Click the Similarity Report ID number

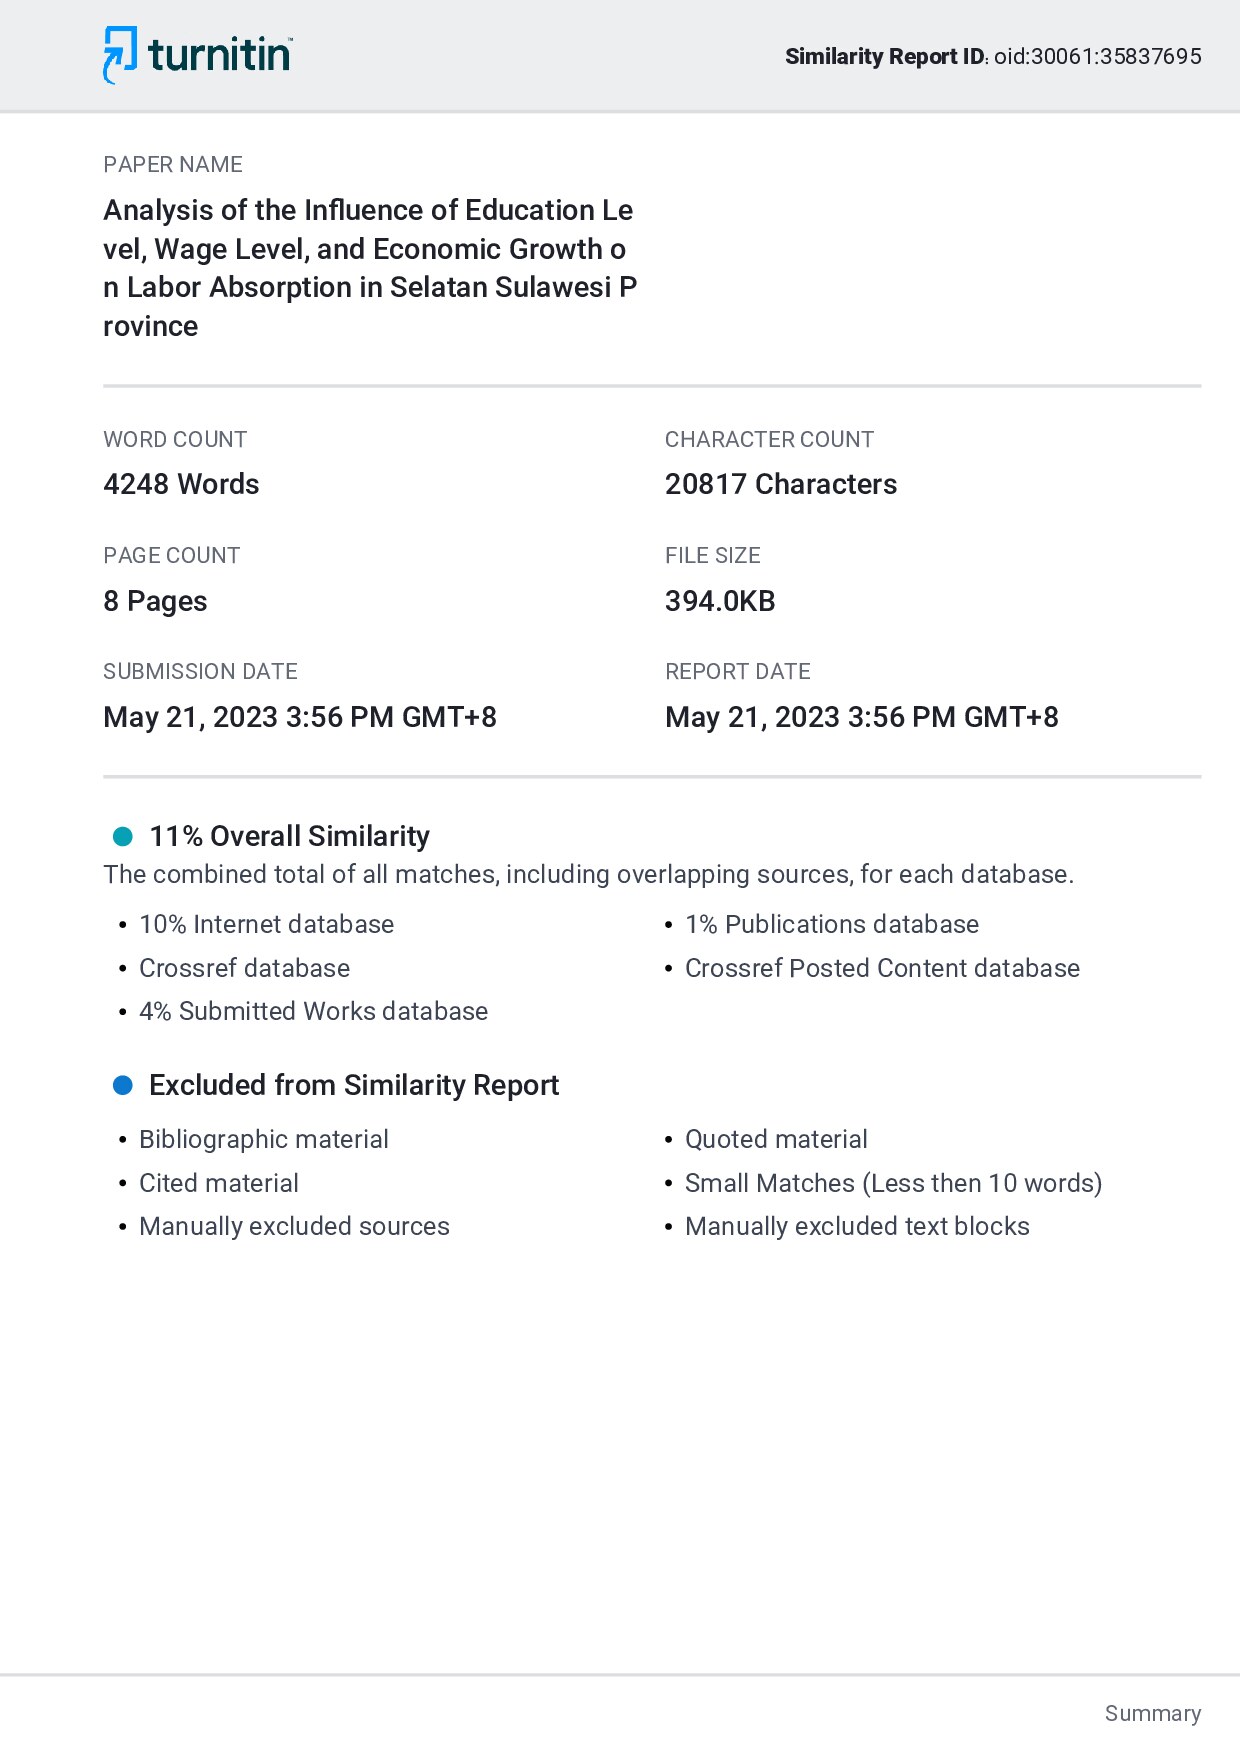[x=1098, y=56]
